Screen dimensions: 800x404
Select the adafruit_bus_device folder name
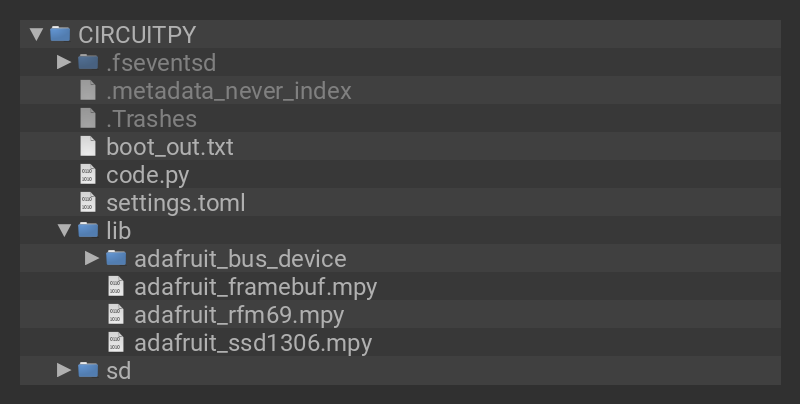pyautogui.click(x=240, y=259)
